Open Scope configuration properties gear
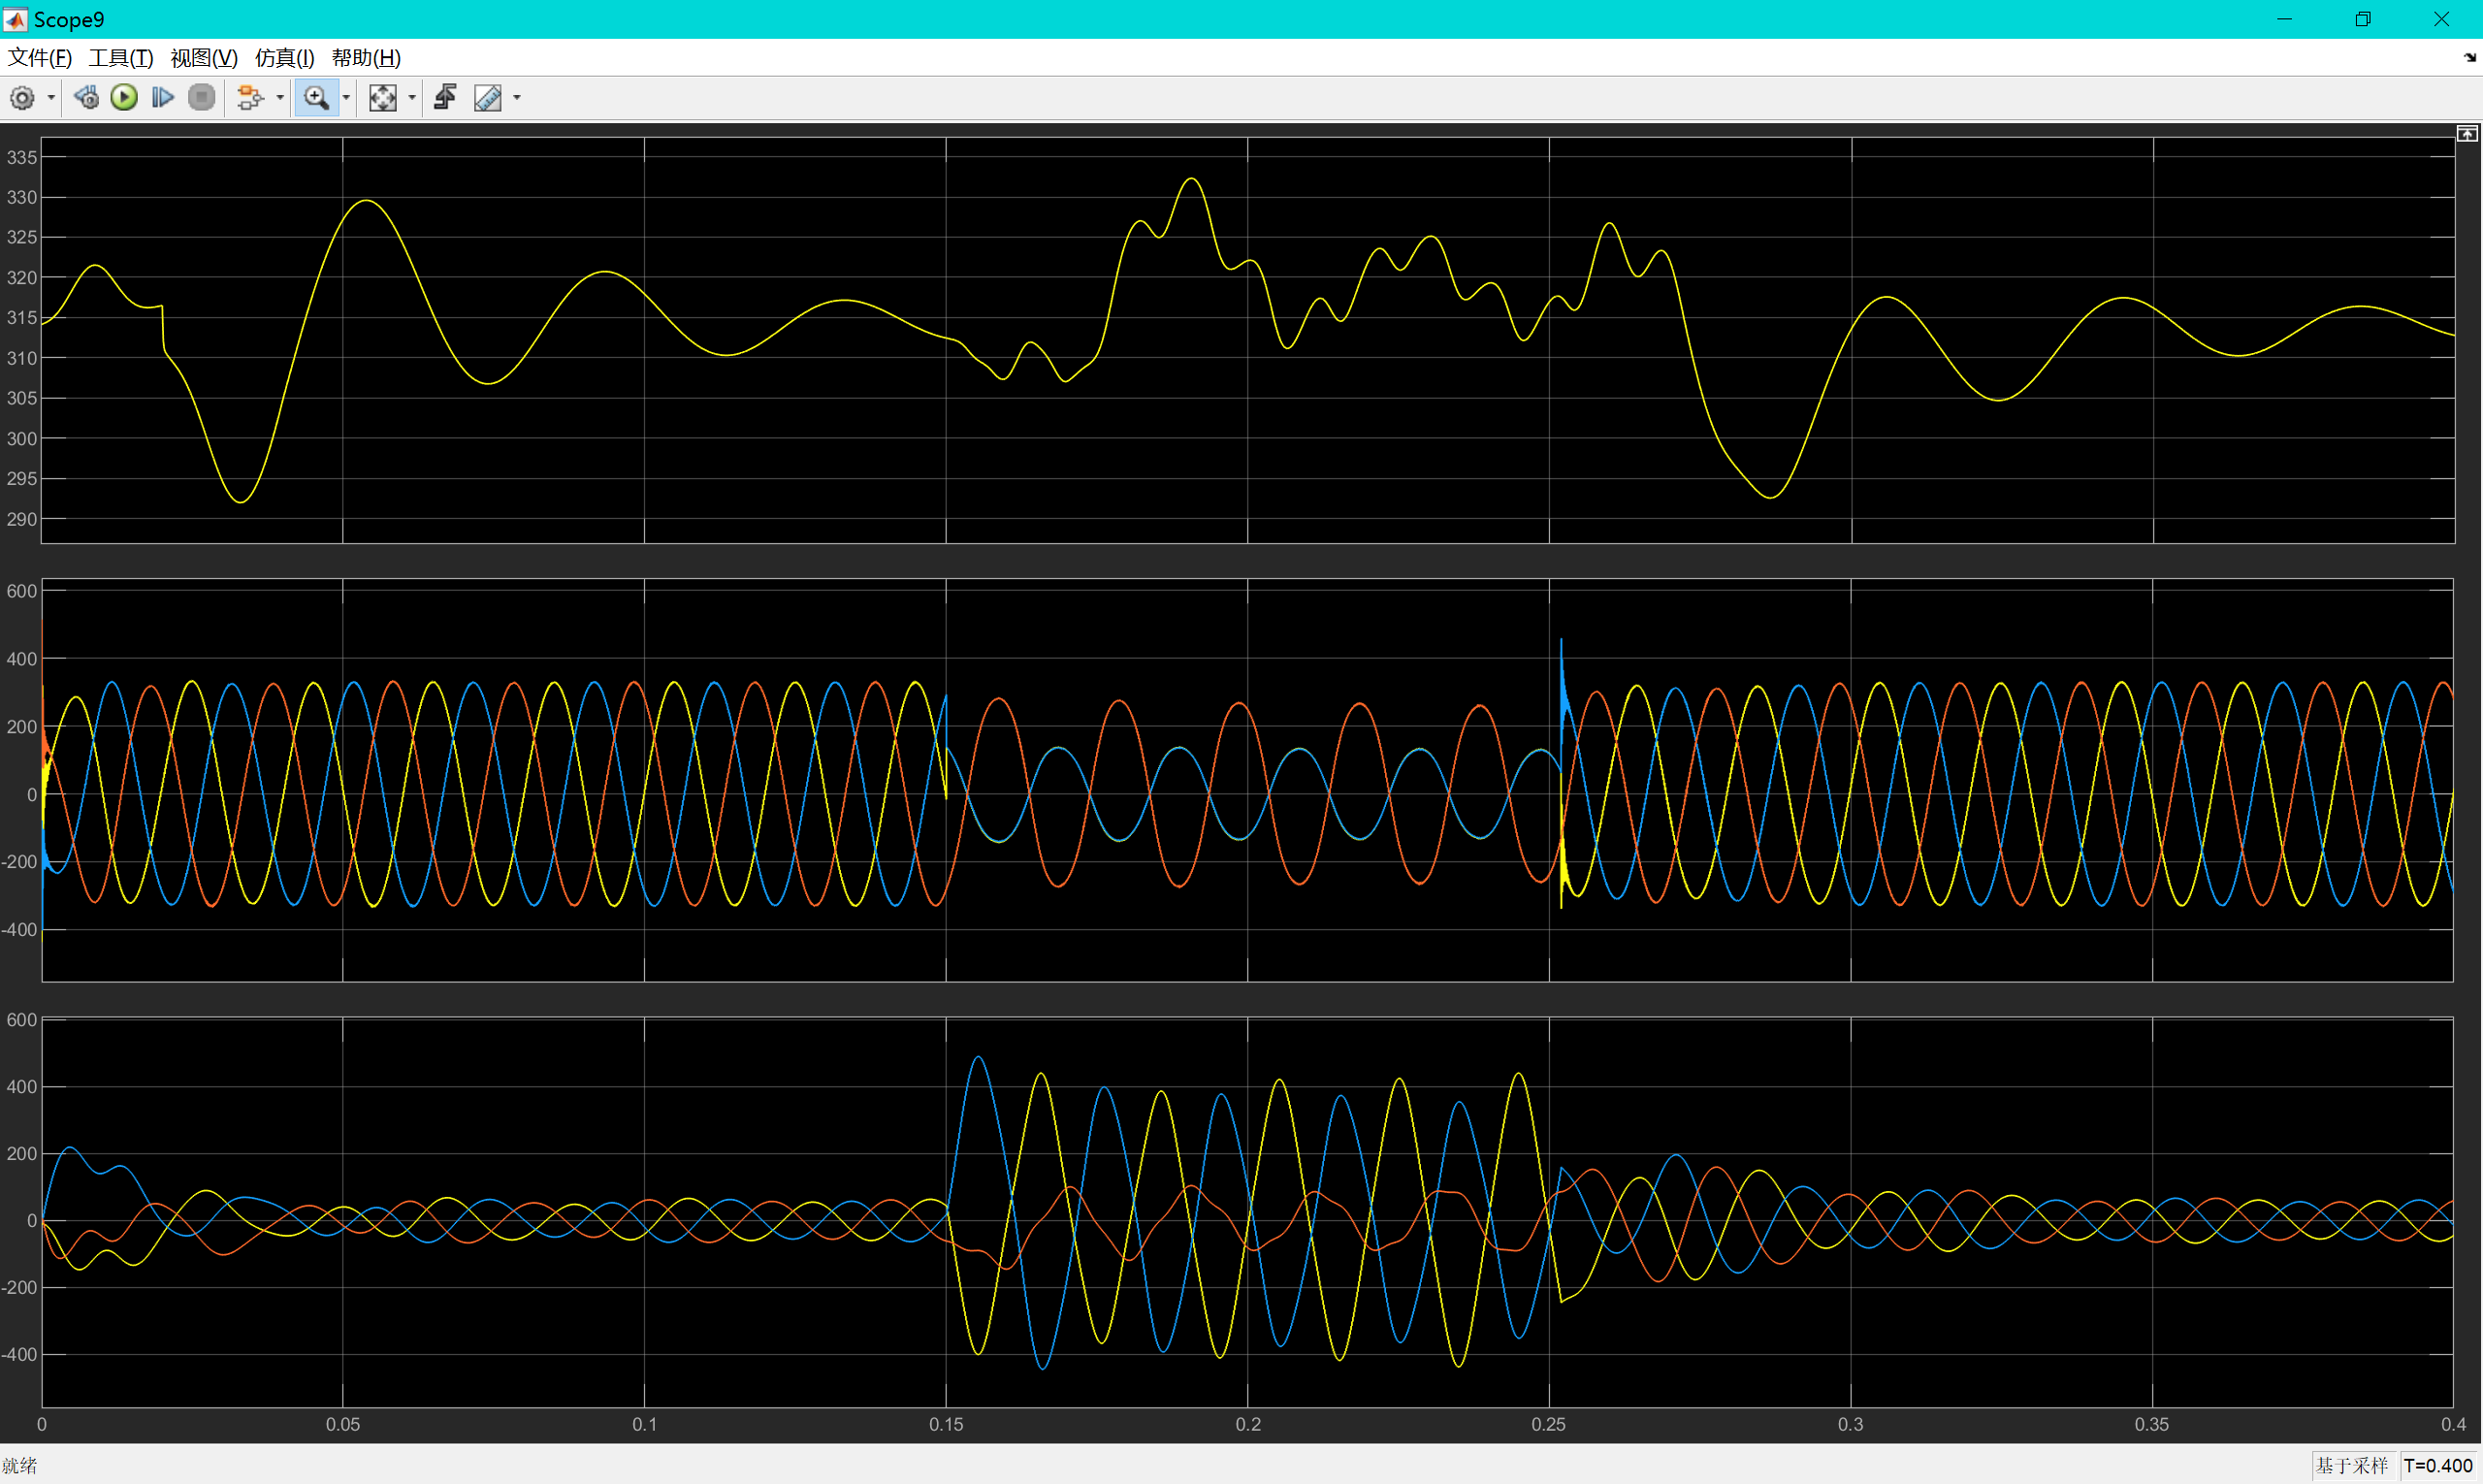Image resolution: width=2483 pixels, height=1484 pixels. pyautogui.click(x=22, y=98)
